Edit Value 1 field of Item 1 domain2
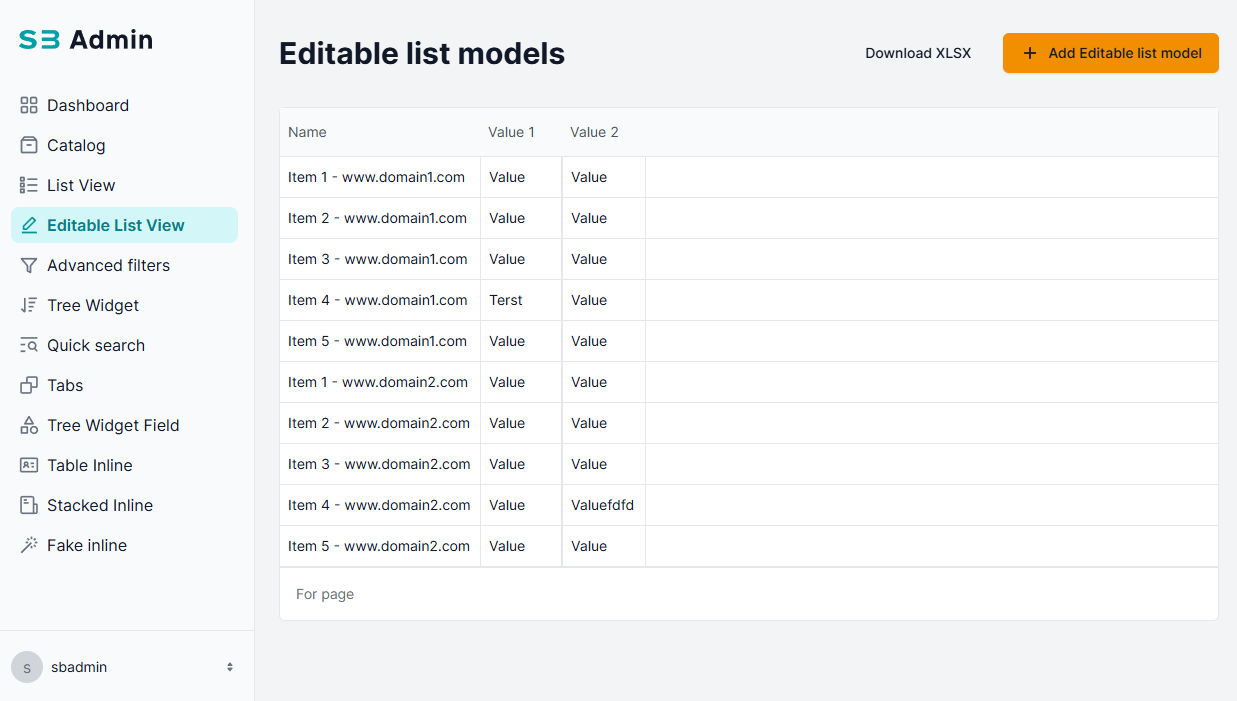1237x701 pixels. coord(521,382)
